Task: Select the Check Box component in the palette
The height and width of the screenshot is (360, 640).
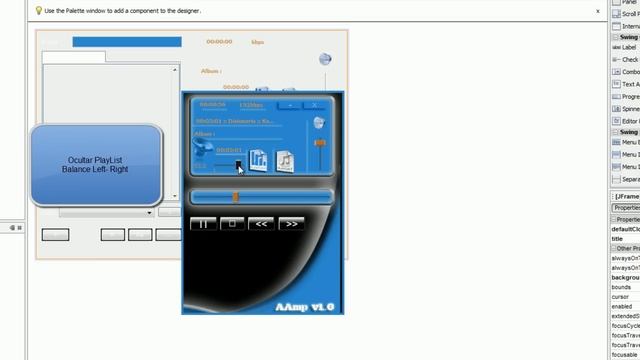Action: [625, 60]
